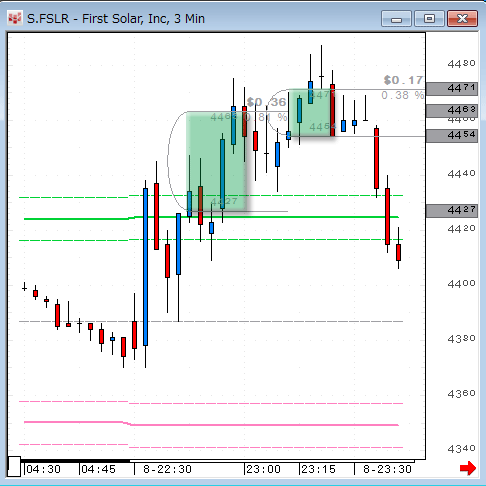Click the tall blue candle near 22:30

(x=145, y=267)
